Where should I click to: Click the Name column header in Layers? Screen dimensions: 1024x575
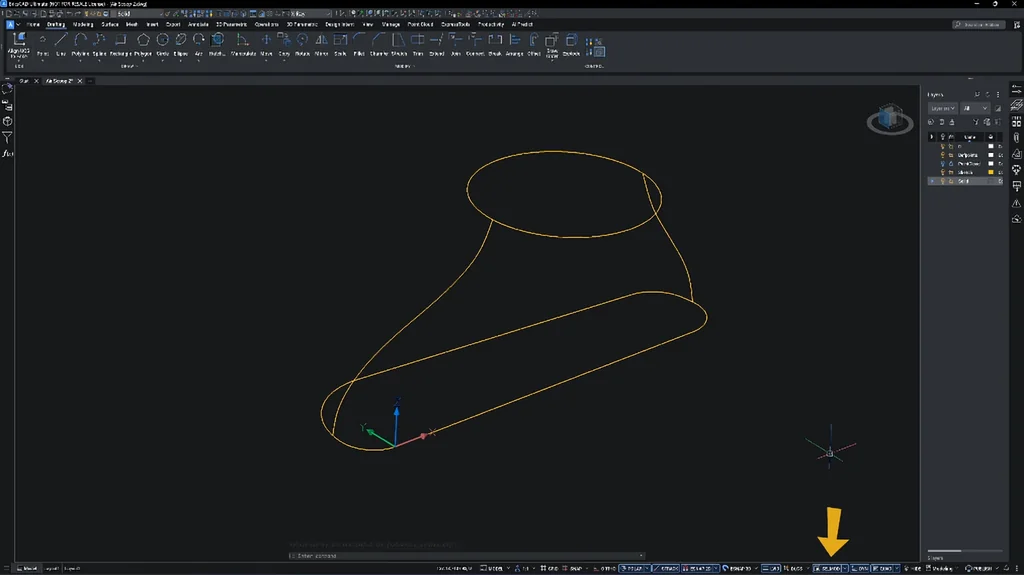(x=970, y=137)
